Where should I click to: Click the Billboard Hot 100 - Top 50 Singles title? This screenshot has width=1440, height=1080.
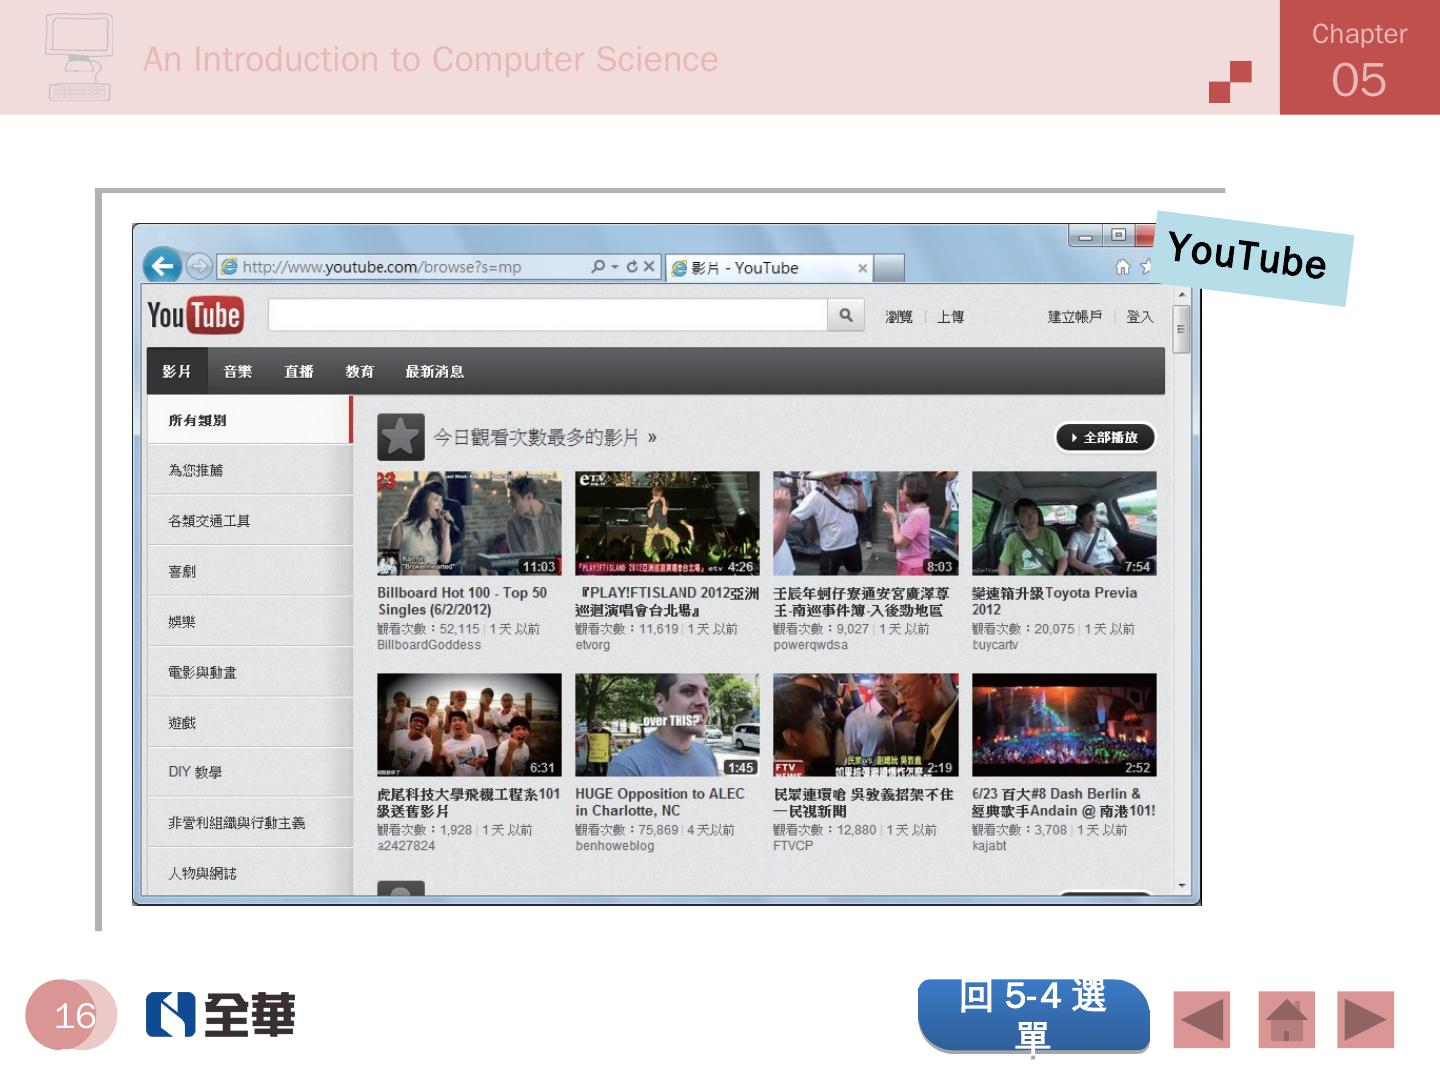(462, 601)
